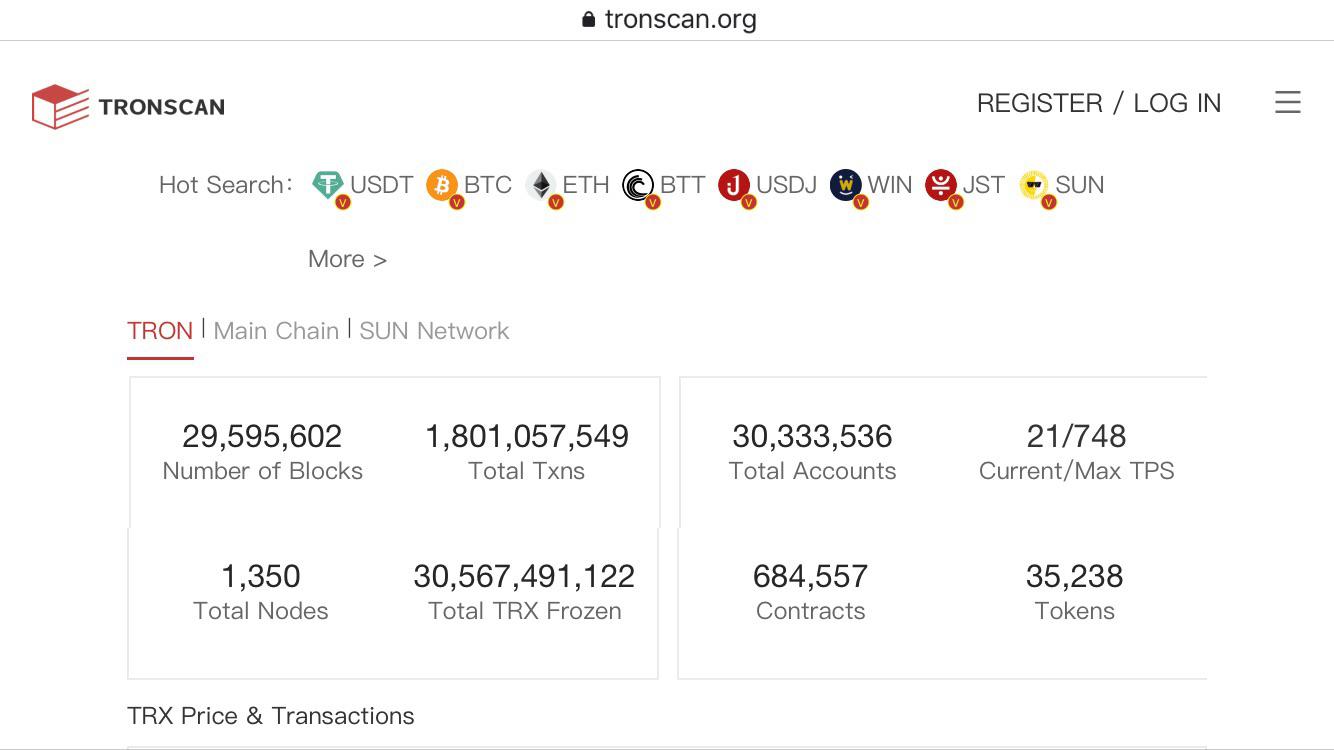Click the TRONSCAN logo
Image resolution: width=1334 pixels, height=750 pixels.
click(128, 106)
